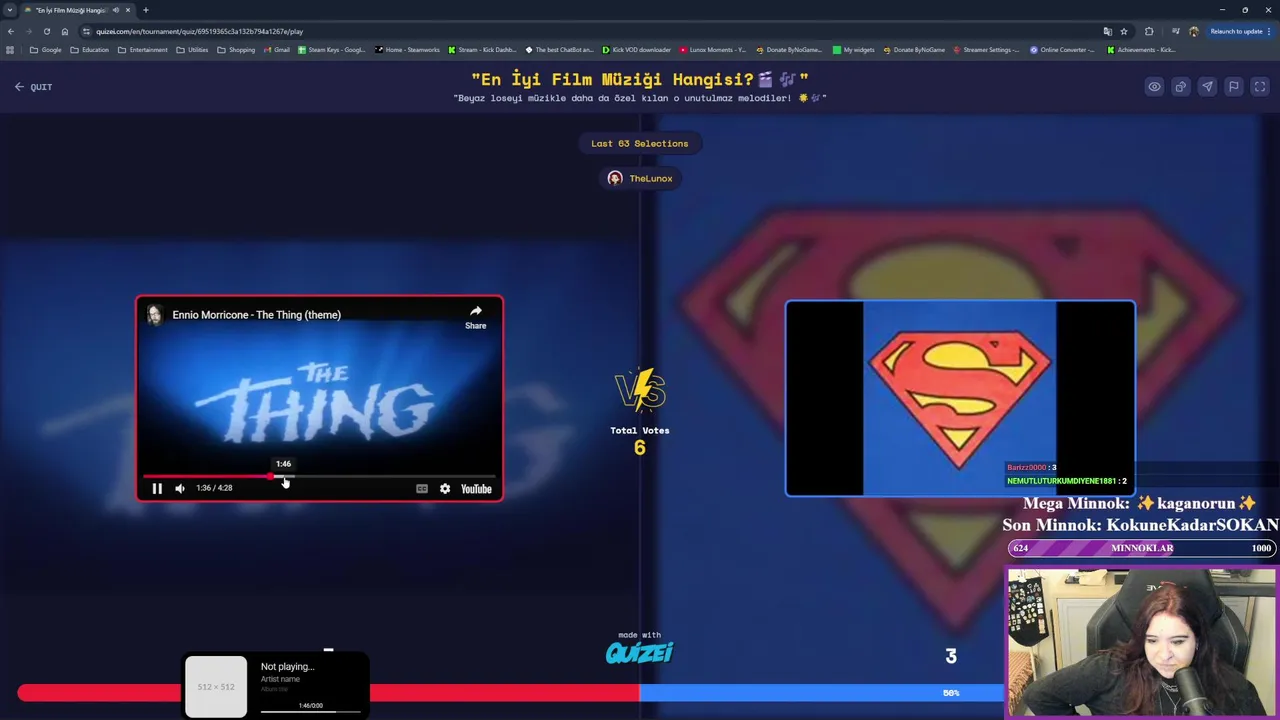Open Lunox Moments YouTube bookmark
Viewport: 1280px width, 720px height.
coord(713,50)
